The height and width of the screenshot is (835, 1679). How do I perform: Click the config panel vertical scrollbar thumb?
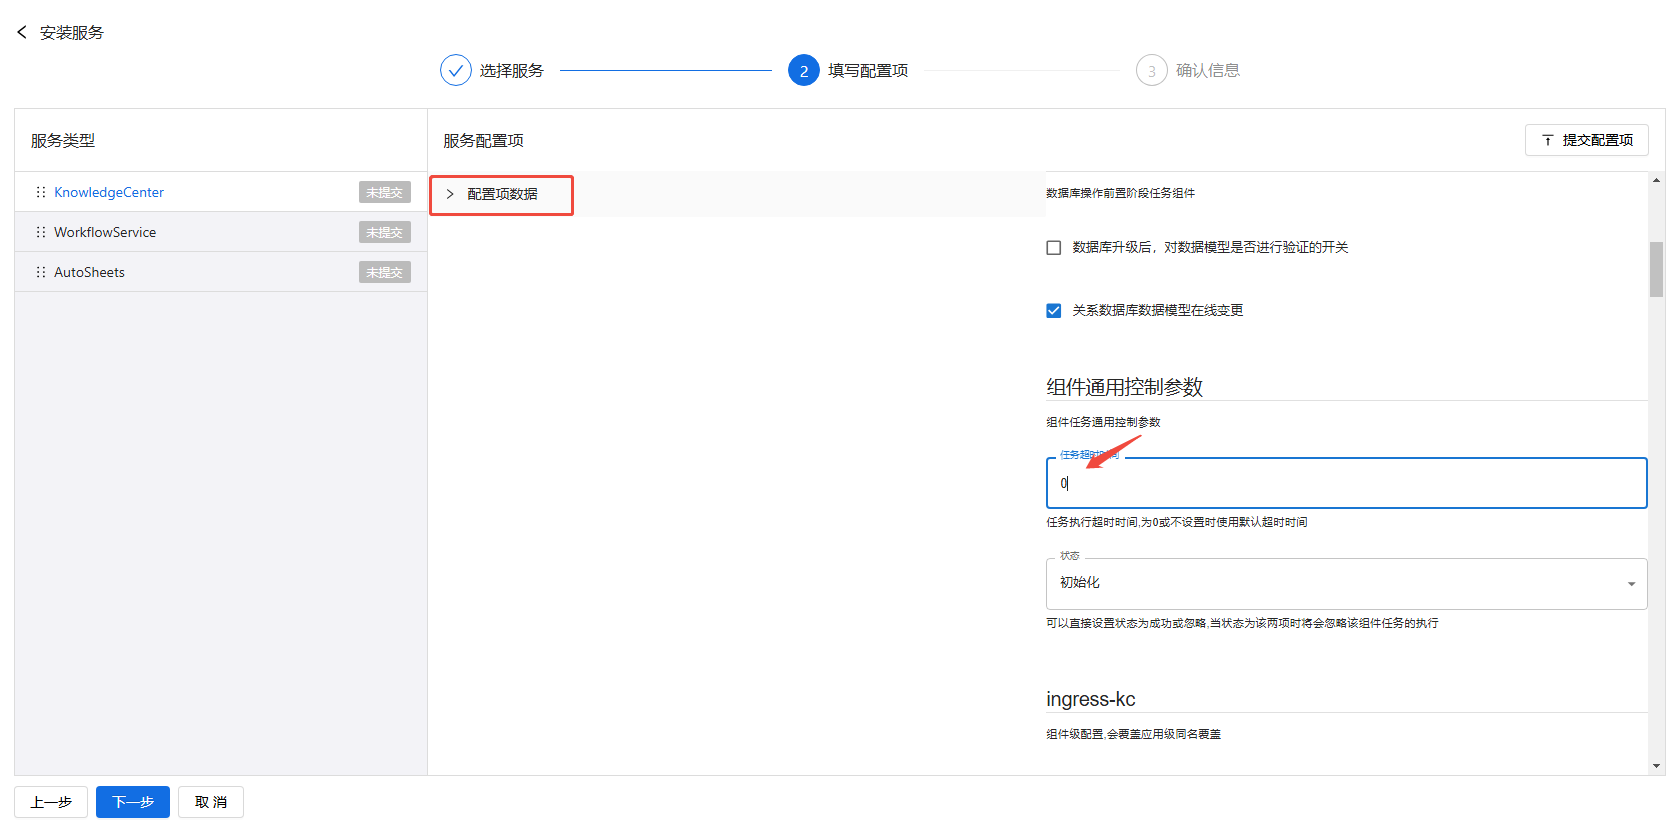point(1657,269)
